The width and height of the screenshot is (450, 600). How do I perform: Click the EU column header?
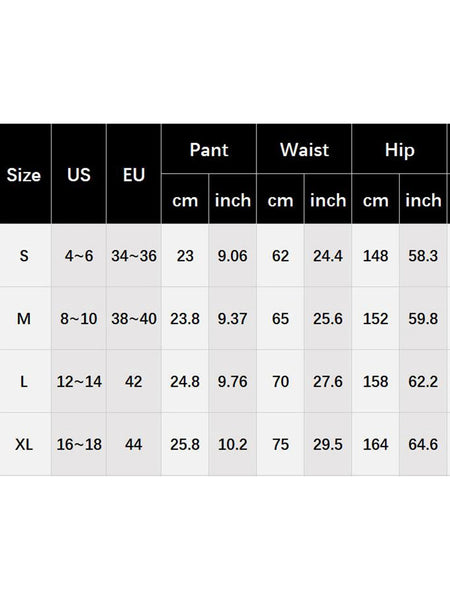134,175
